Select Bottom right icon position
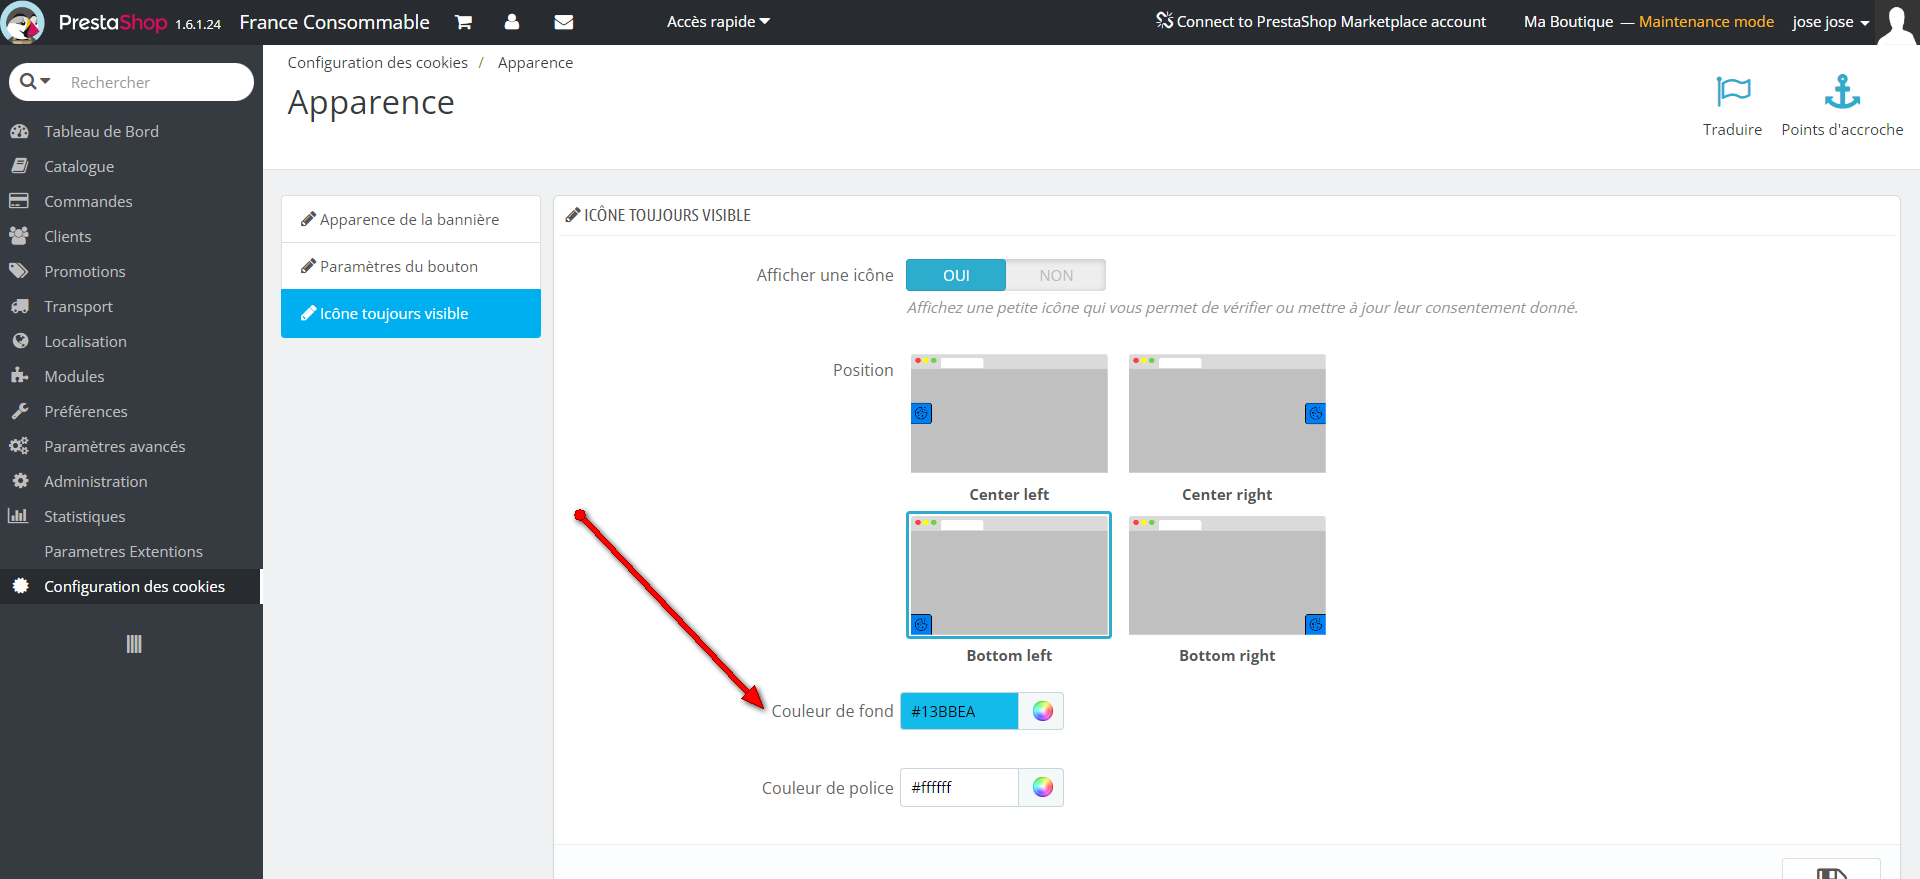 (1227, 575)
